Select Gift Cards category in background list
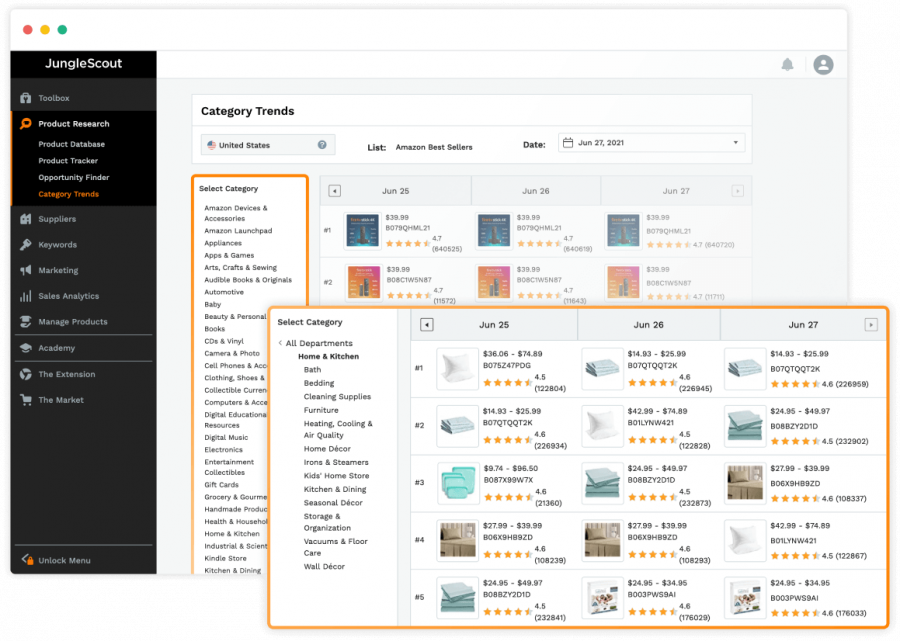Viewport: 900px width, 641px height. (x=222, y=485)
